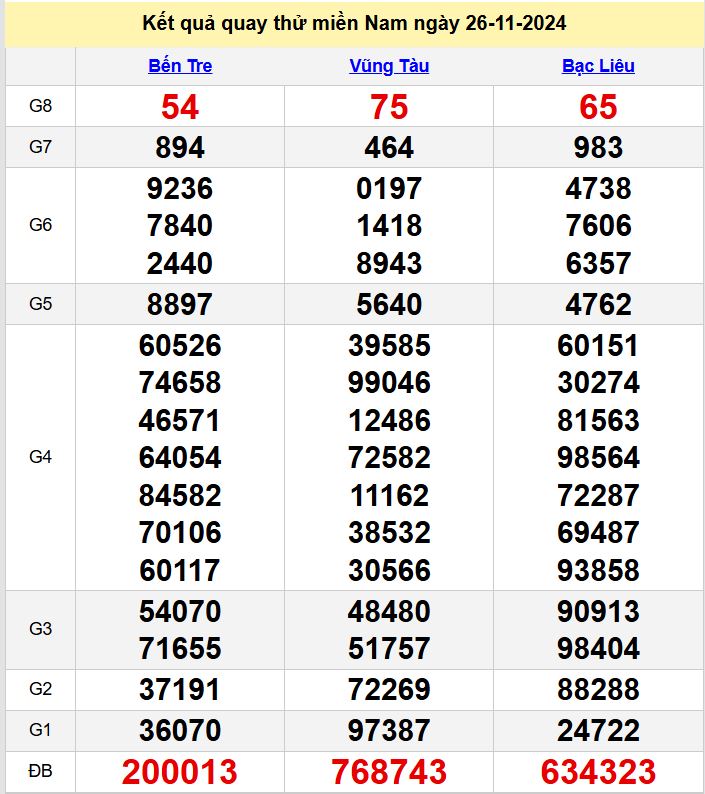Click the G3 row label
The height and width of the screenshot is (794, 705).
pyautogui.click(x=41, y=629)
